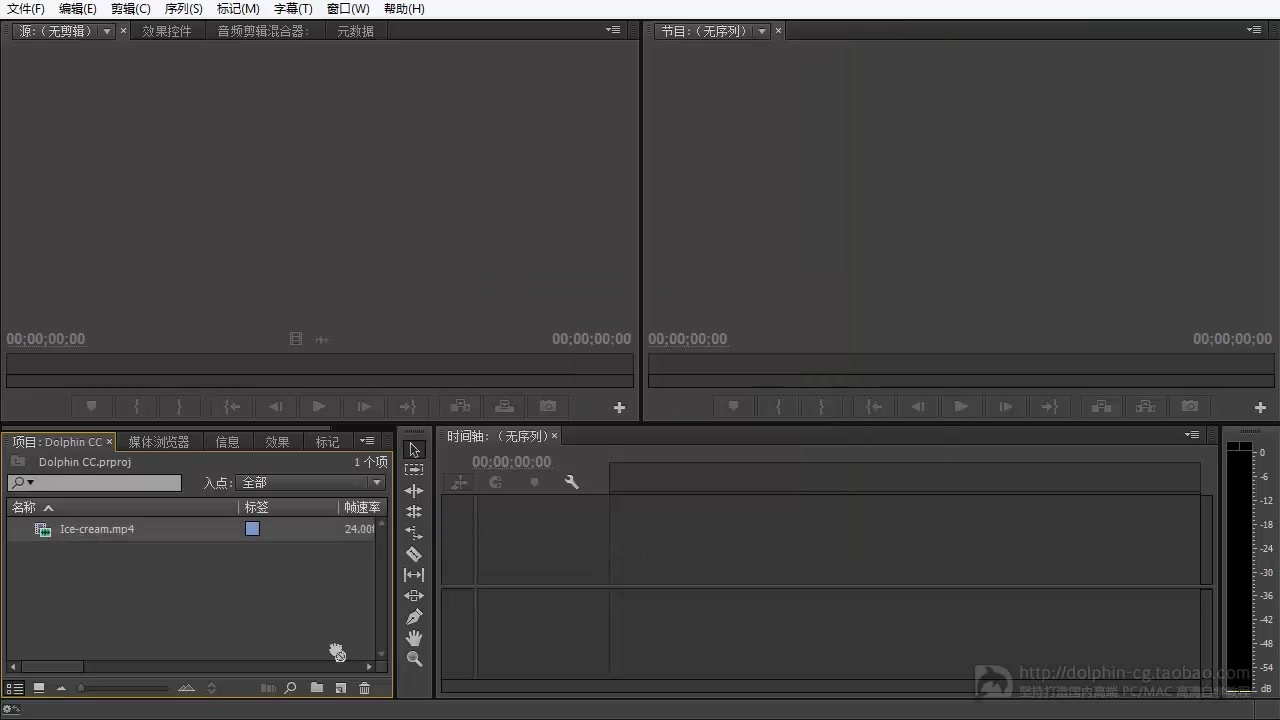Click trash Clear icon in project panel
Image resolution: width=1280 pixels, height=720 pixels.
click(364, 688)
